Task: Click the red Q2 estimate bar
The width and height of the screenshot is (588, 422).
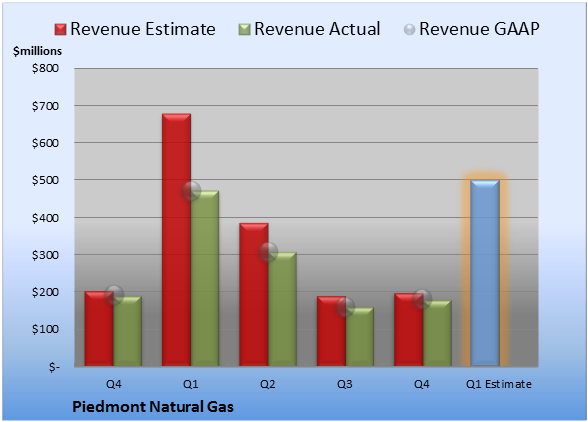Action: 254,294
